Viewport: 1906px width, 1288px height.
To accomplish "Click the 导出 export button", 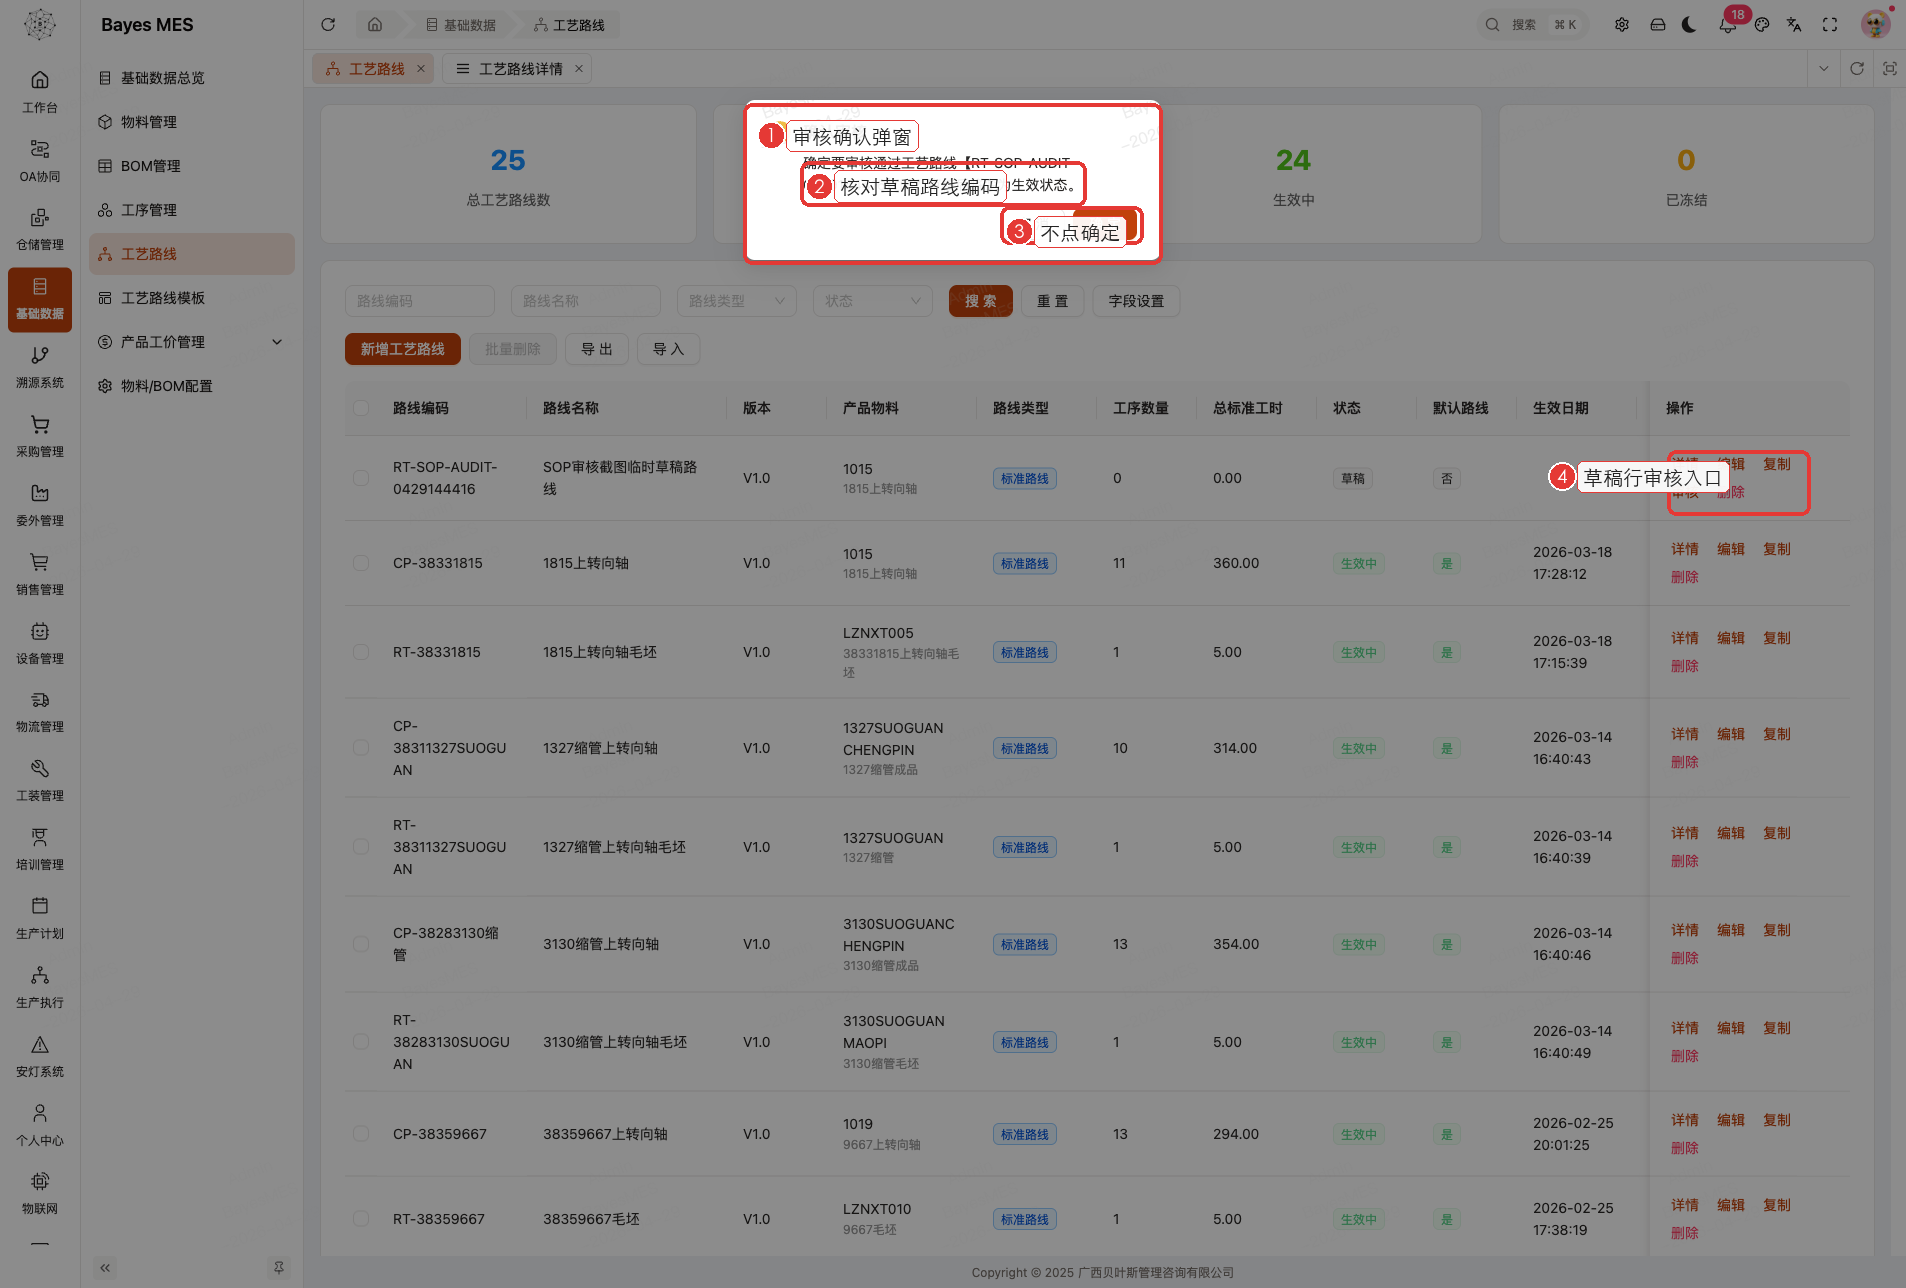I will [x=597, y=349].
